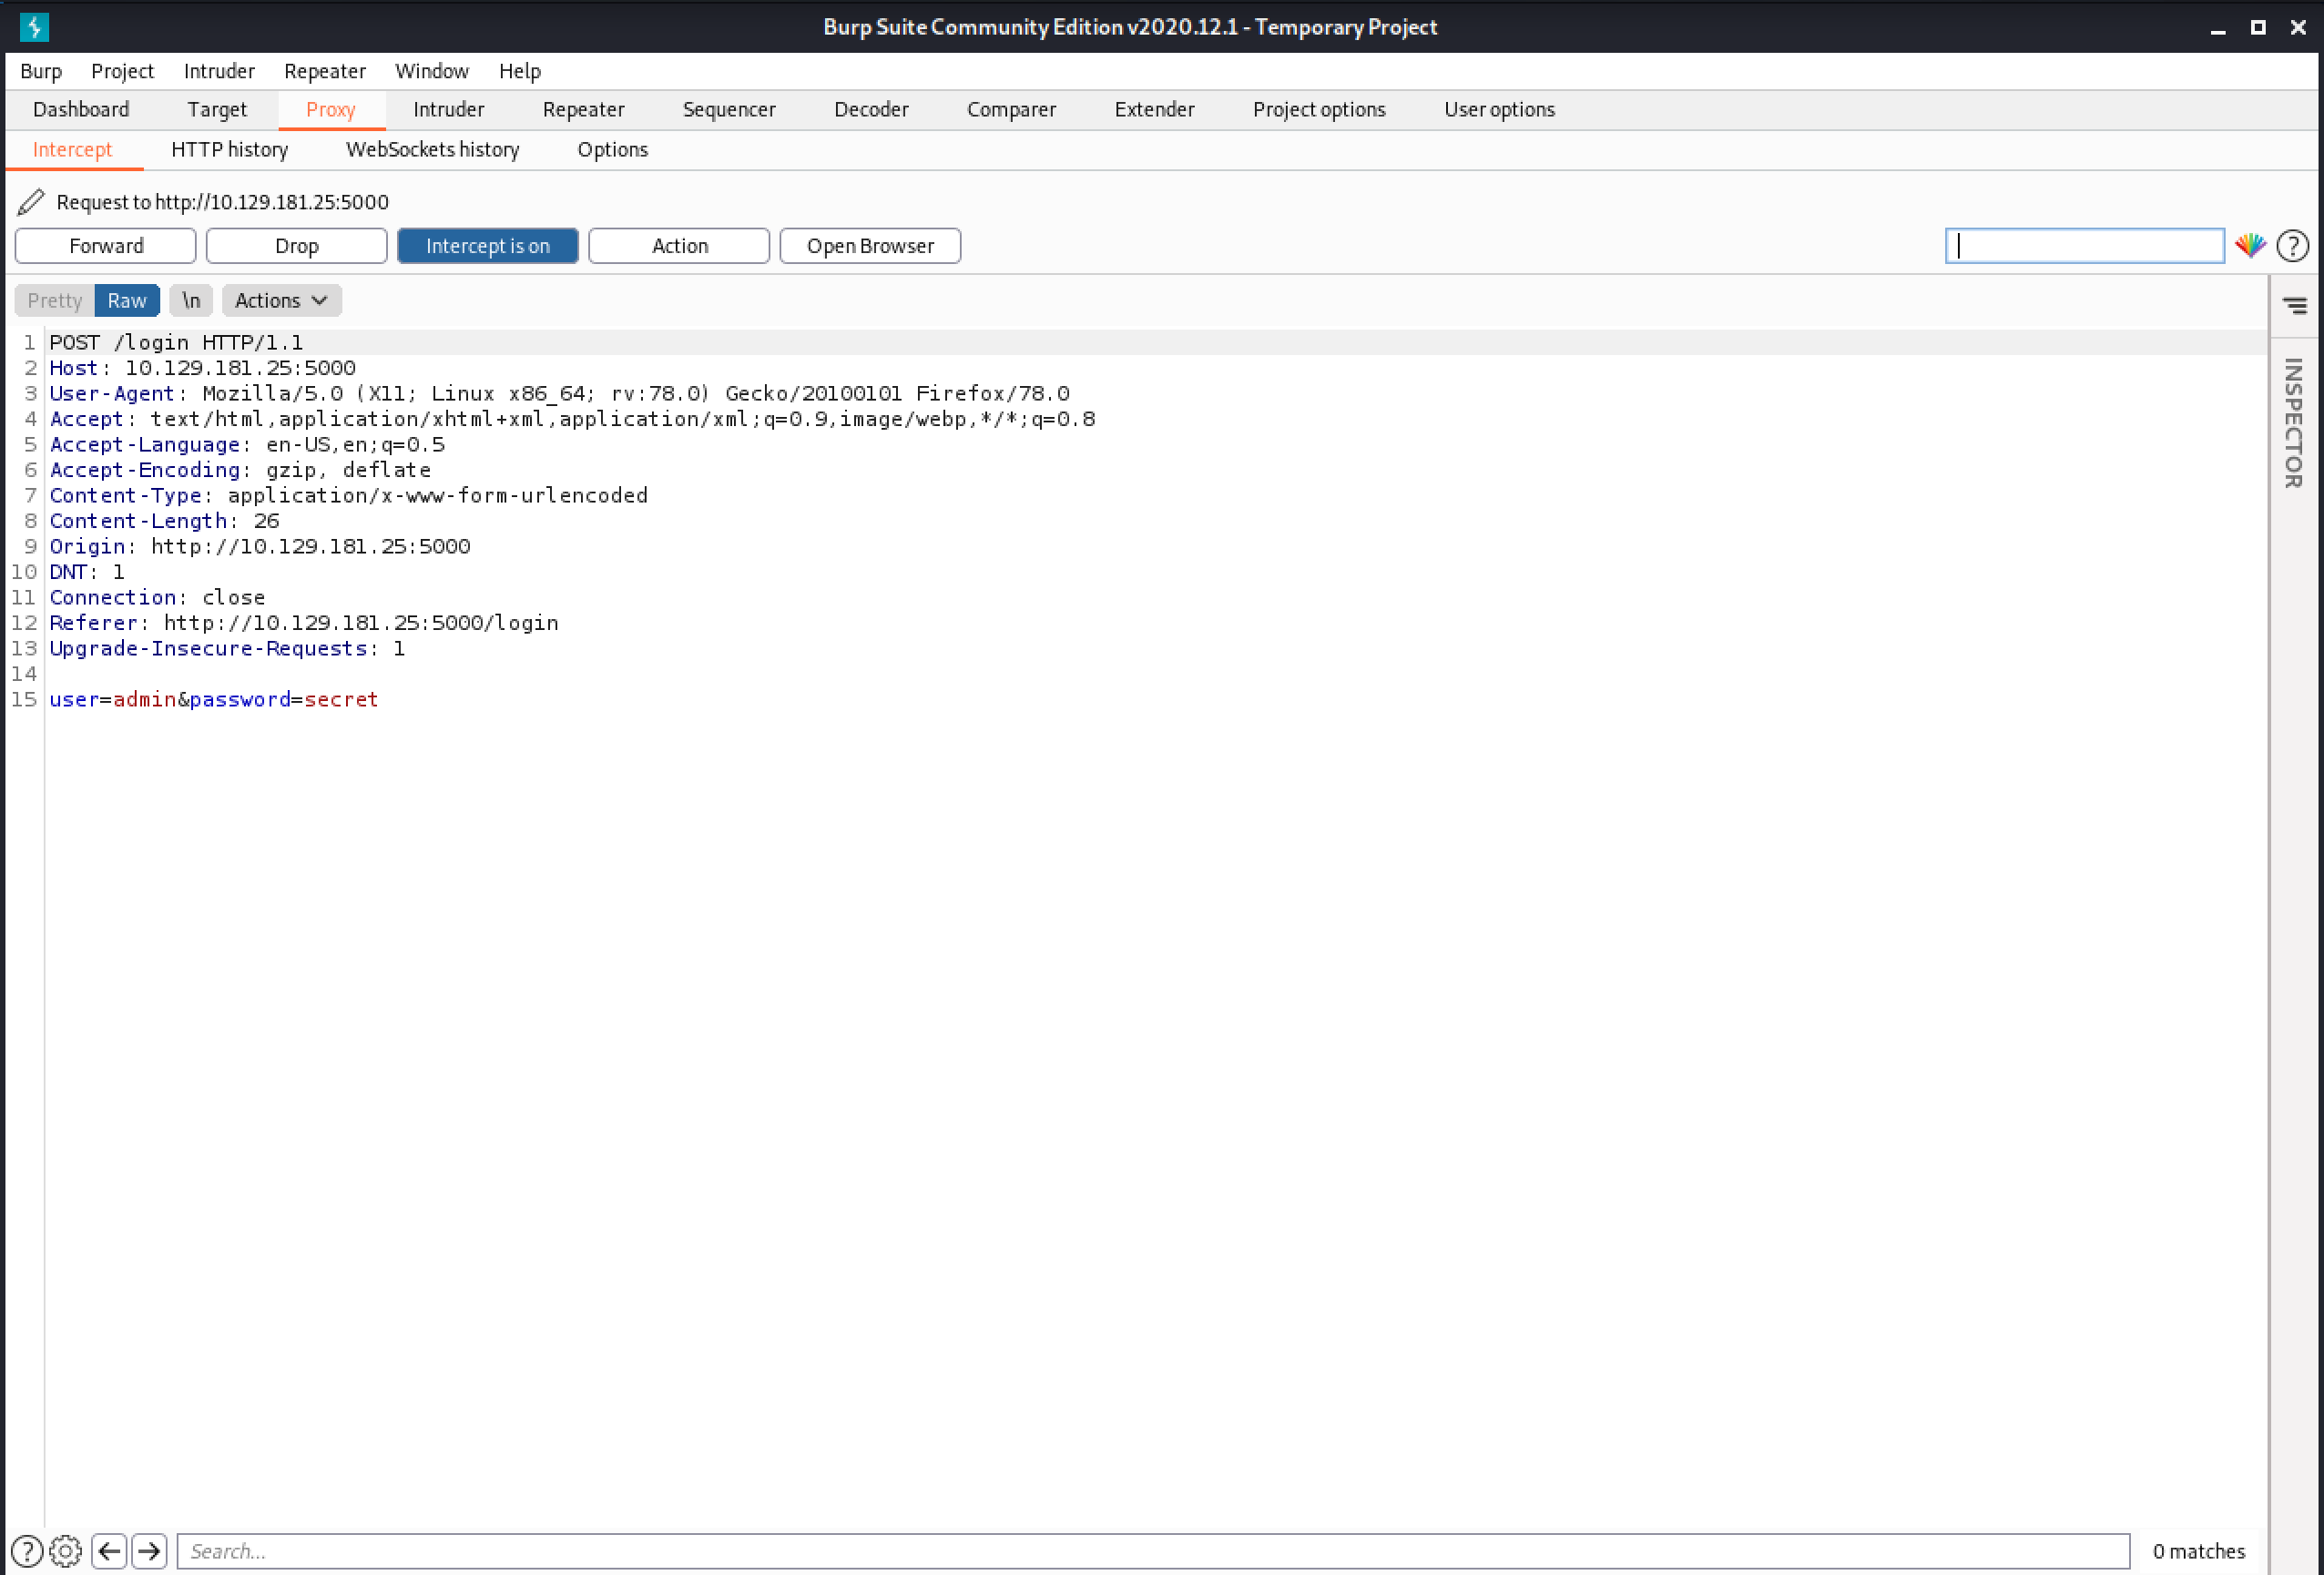2324x1575 pixels.
Task: Click the DNT: 1 header line
Action: (x=87, y=572)
